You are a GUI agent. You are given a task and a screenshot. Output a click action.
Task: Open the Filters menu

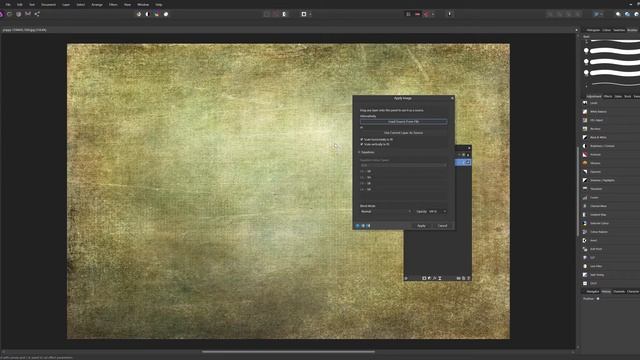click(x=113, y=4)
